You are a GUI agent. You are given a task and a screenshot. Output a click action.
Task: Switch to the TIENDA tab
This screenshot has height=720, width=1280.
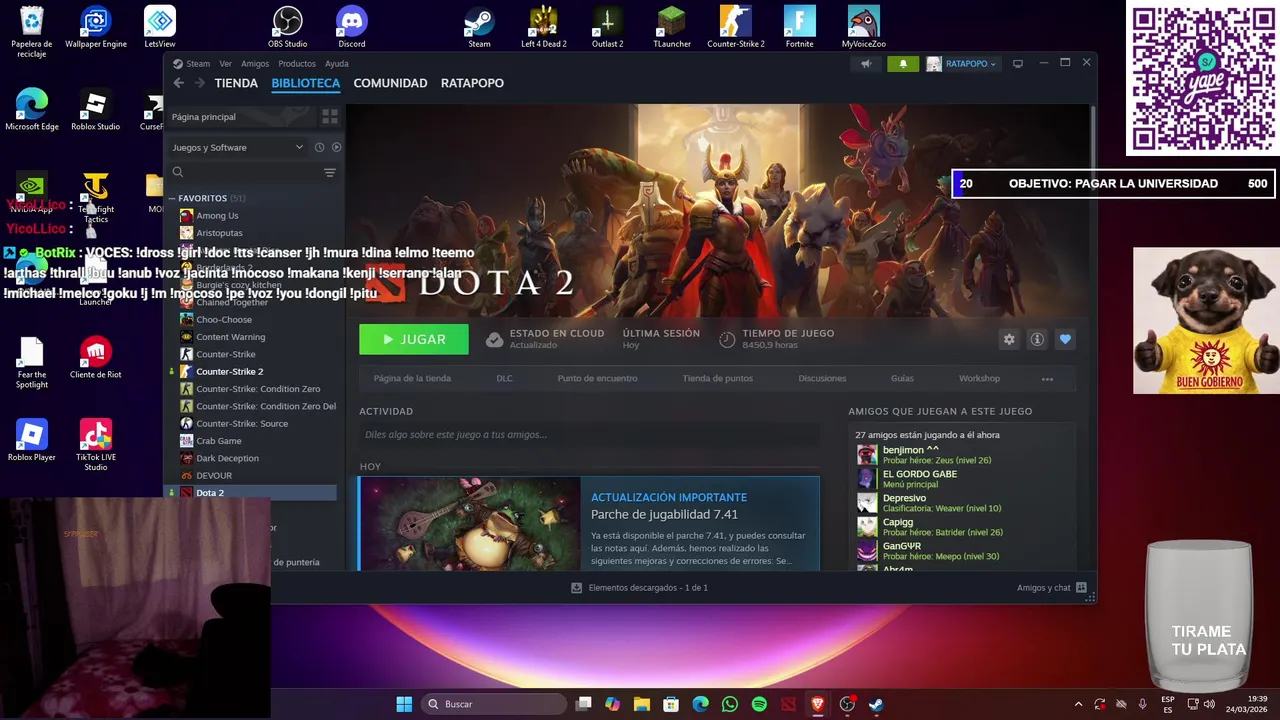(236, 83)
